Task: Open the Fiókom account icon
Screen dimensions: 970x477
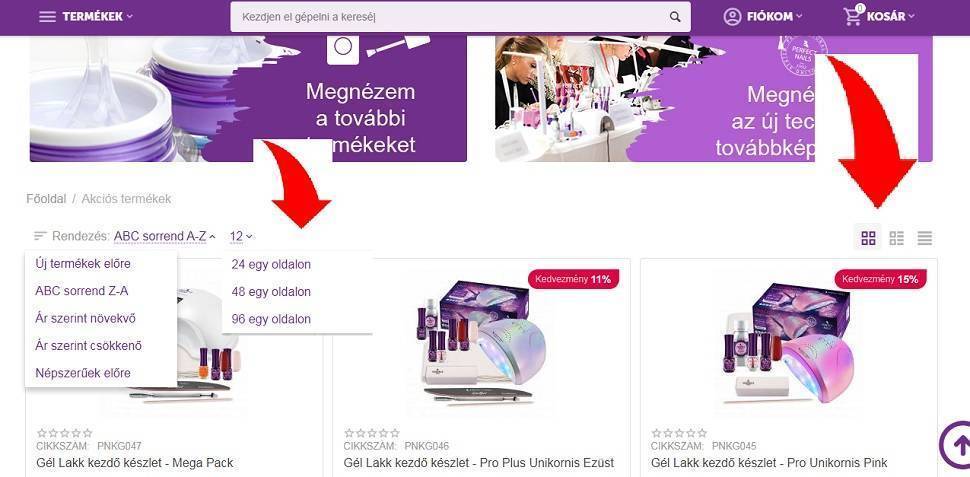Action: [732, 17]
